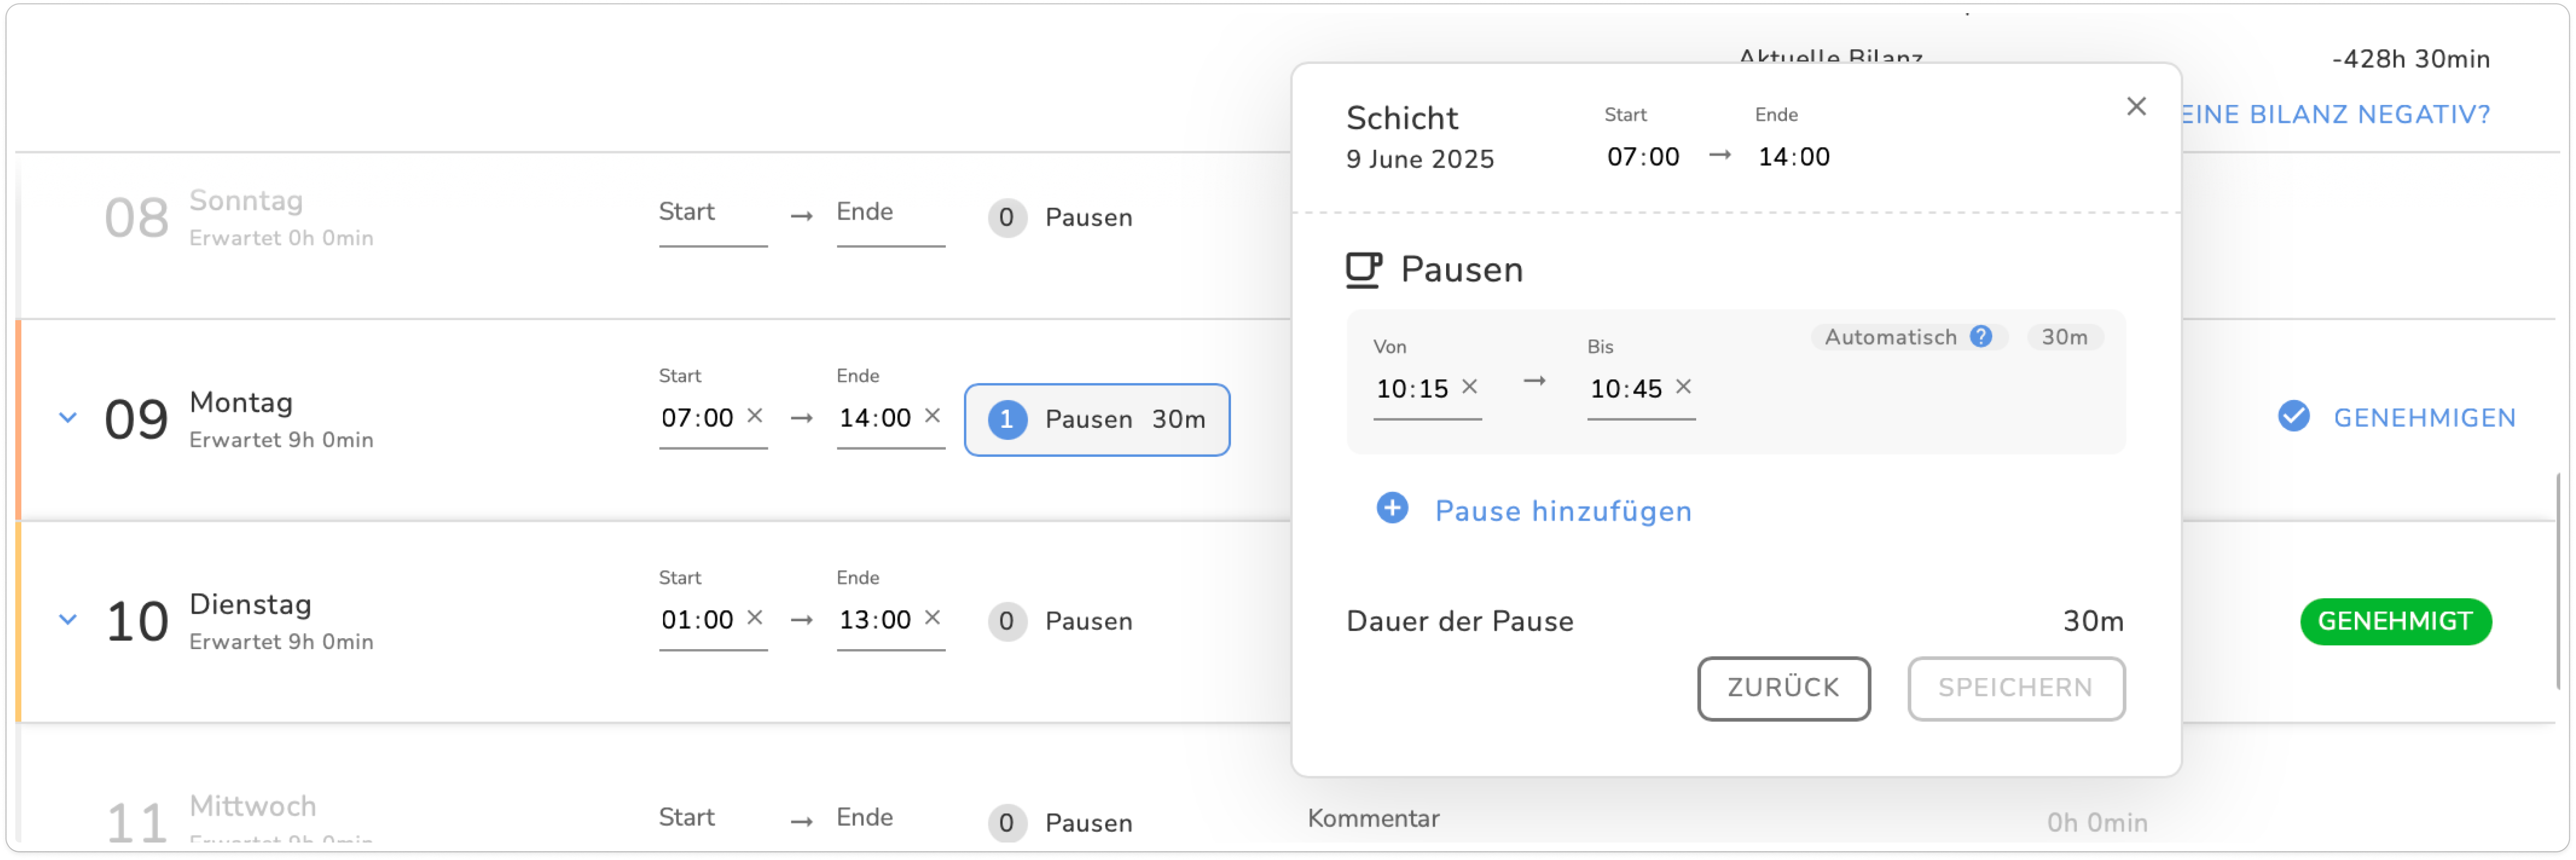Clear the Von 10:15 break time

(x=1469, y=386)
